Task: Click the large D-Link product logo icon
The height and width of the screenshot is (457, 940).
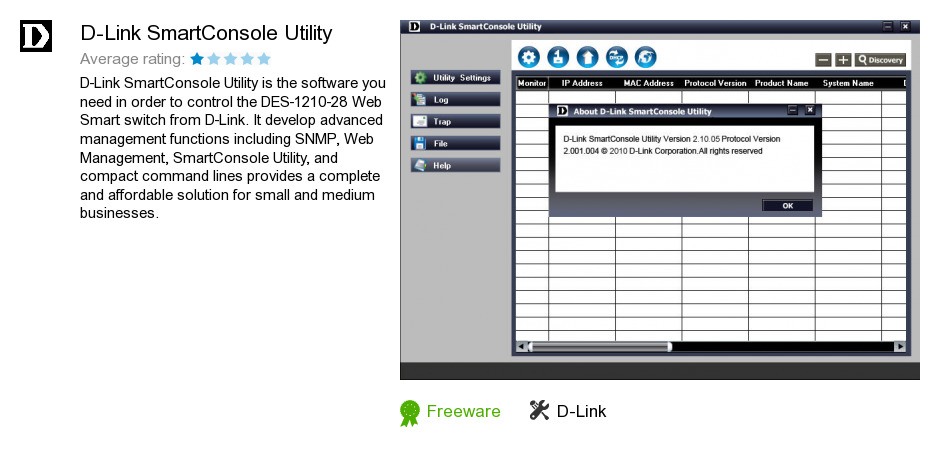Action: pyautogui.click(x=36, y=36)
